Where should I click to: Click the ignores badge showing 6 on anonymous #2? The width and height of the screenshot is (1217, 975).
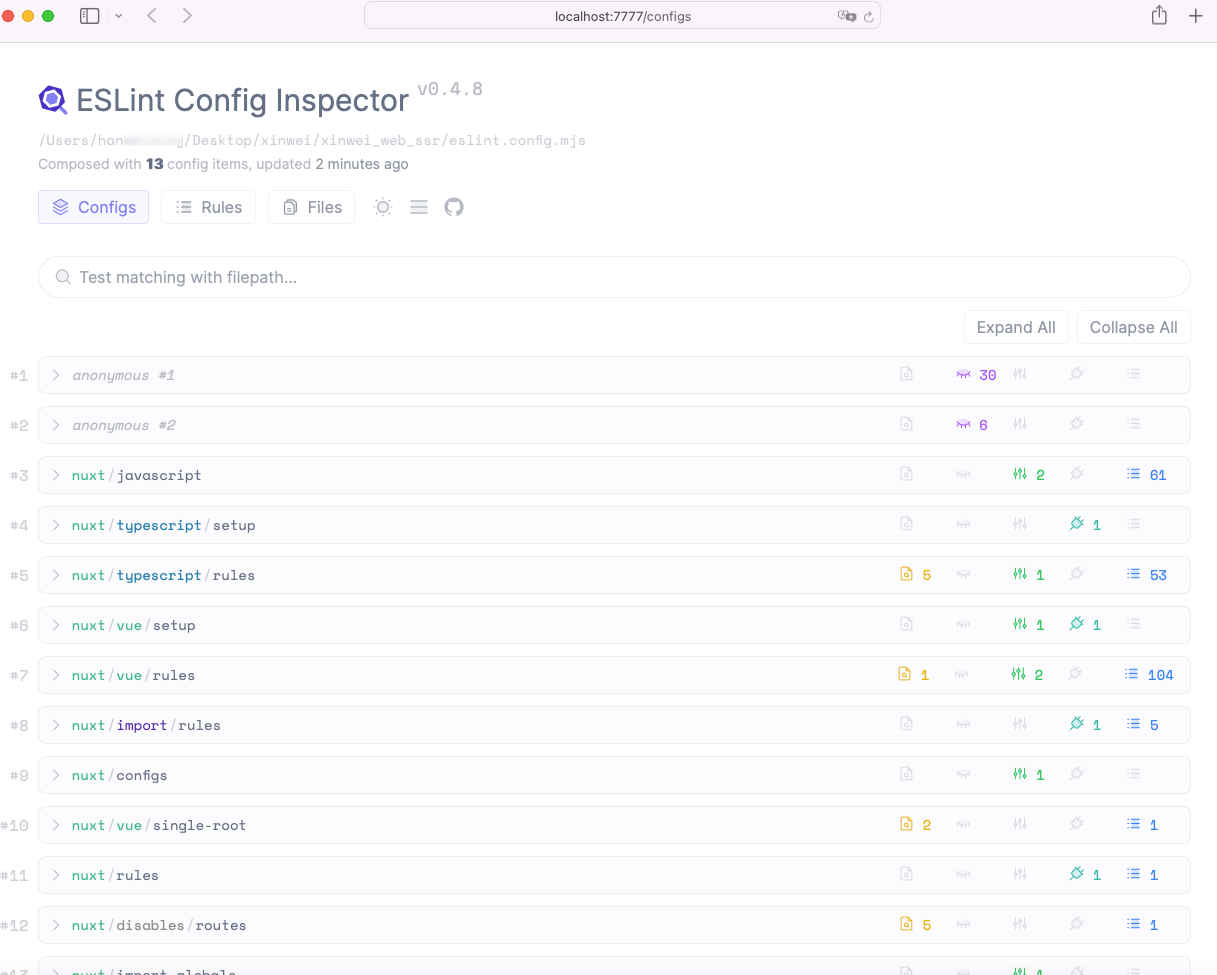(x=972, y=425)
